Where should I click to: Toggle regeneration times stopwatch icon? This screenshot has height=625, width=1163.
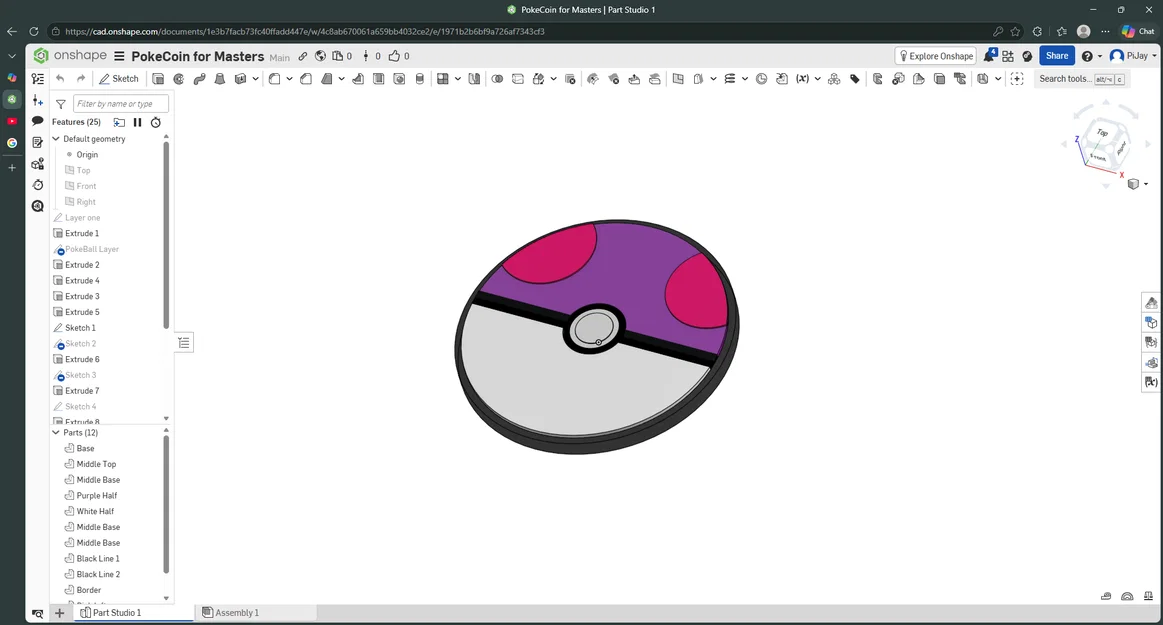(x=156, y=122)
